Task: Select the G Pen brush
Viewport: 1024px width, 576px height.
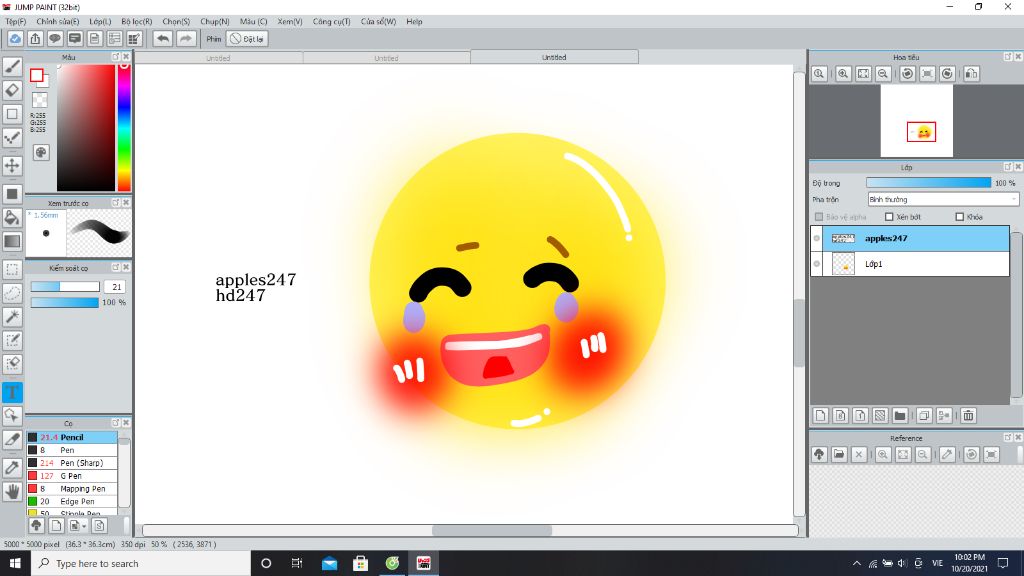Action: [x=72, y=475]
